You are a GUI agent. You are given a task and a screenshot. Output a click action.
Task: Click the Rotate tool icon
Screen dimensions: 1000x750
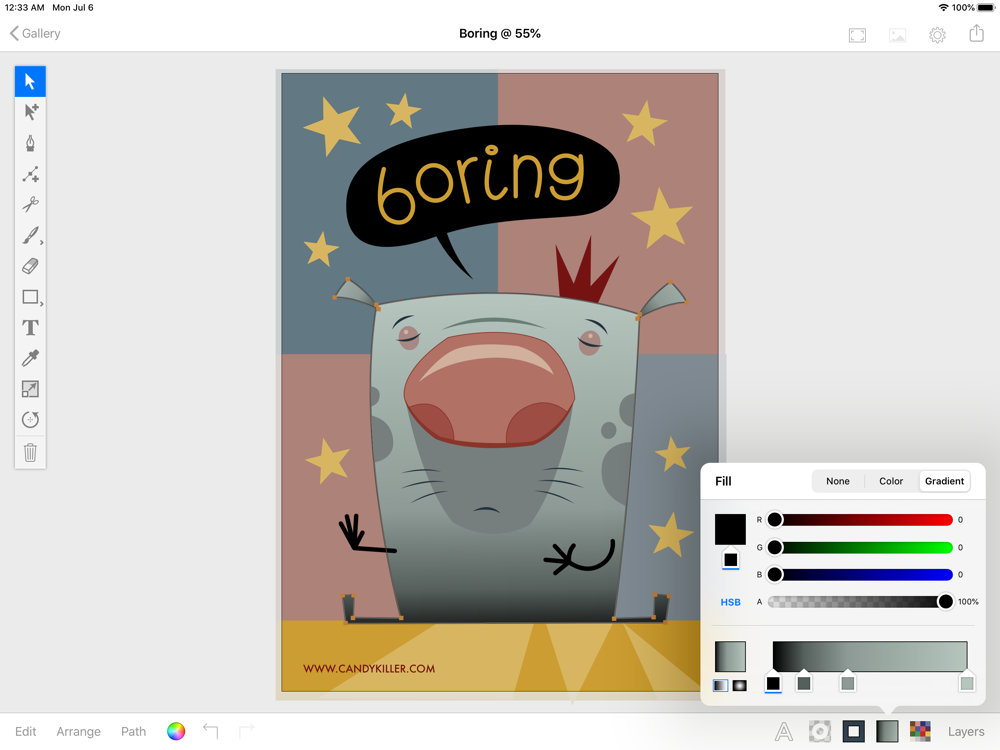coord(30,420)
